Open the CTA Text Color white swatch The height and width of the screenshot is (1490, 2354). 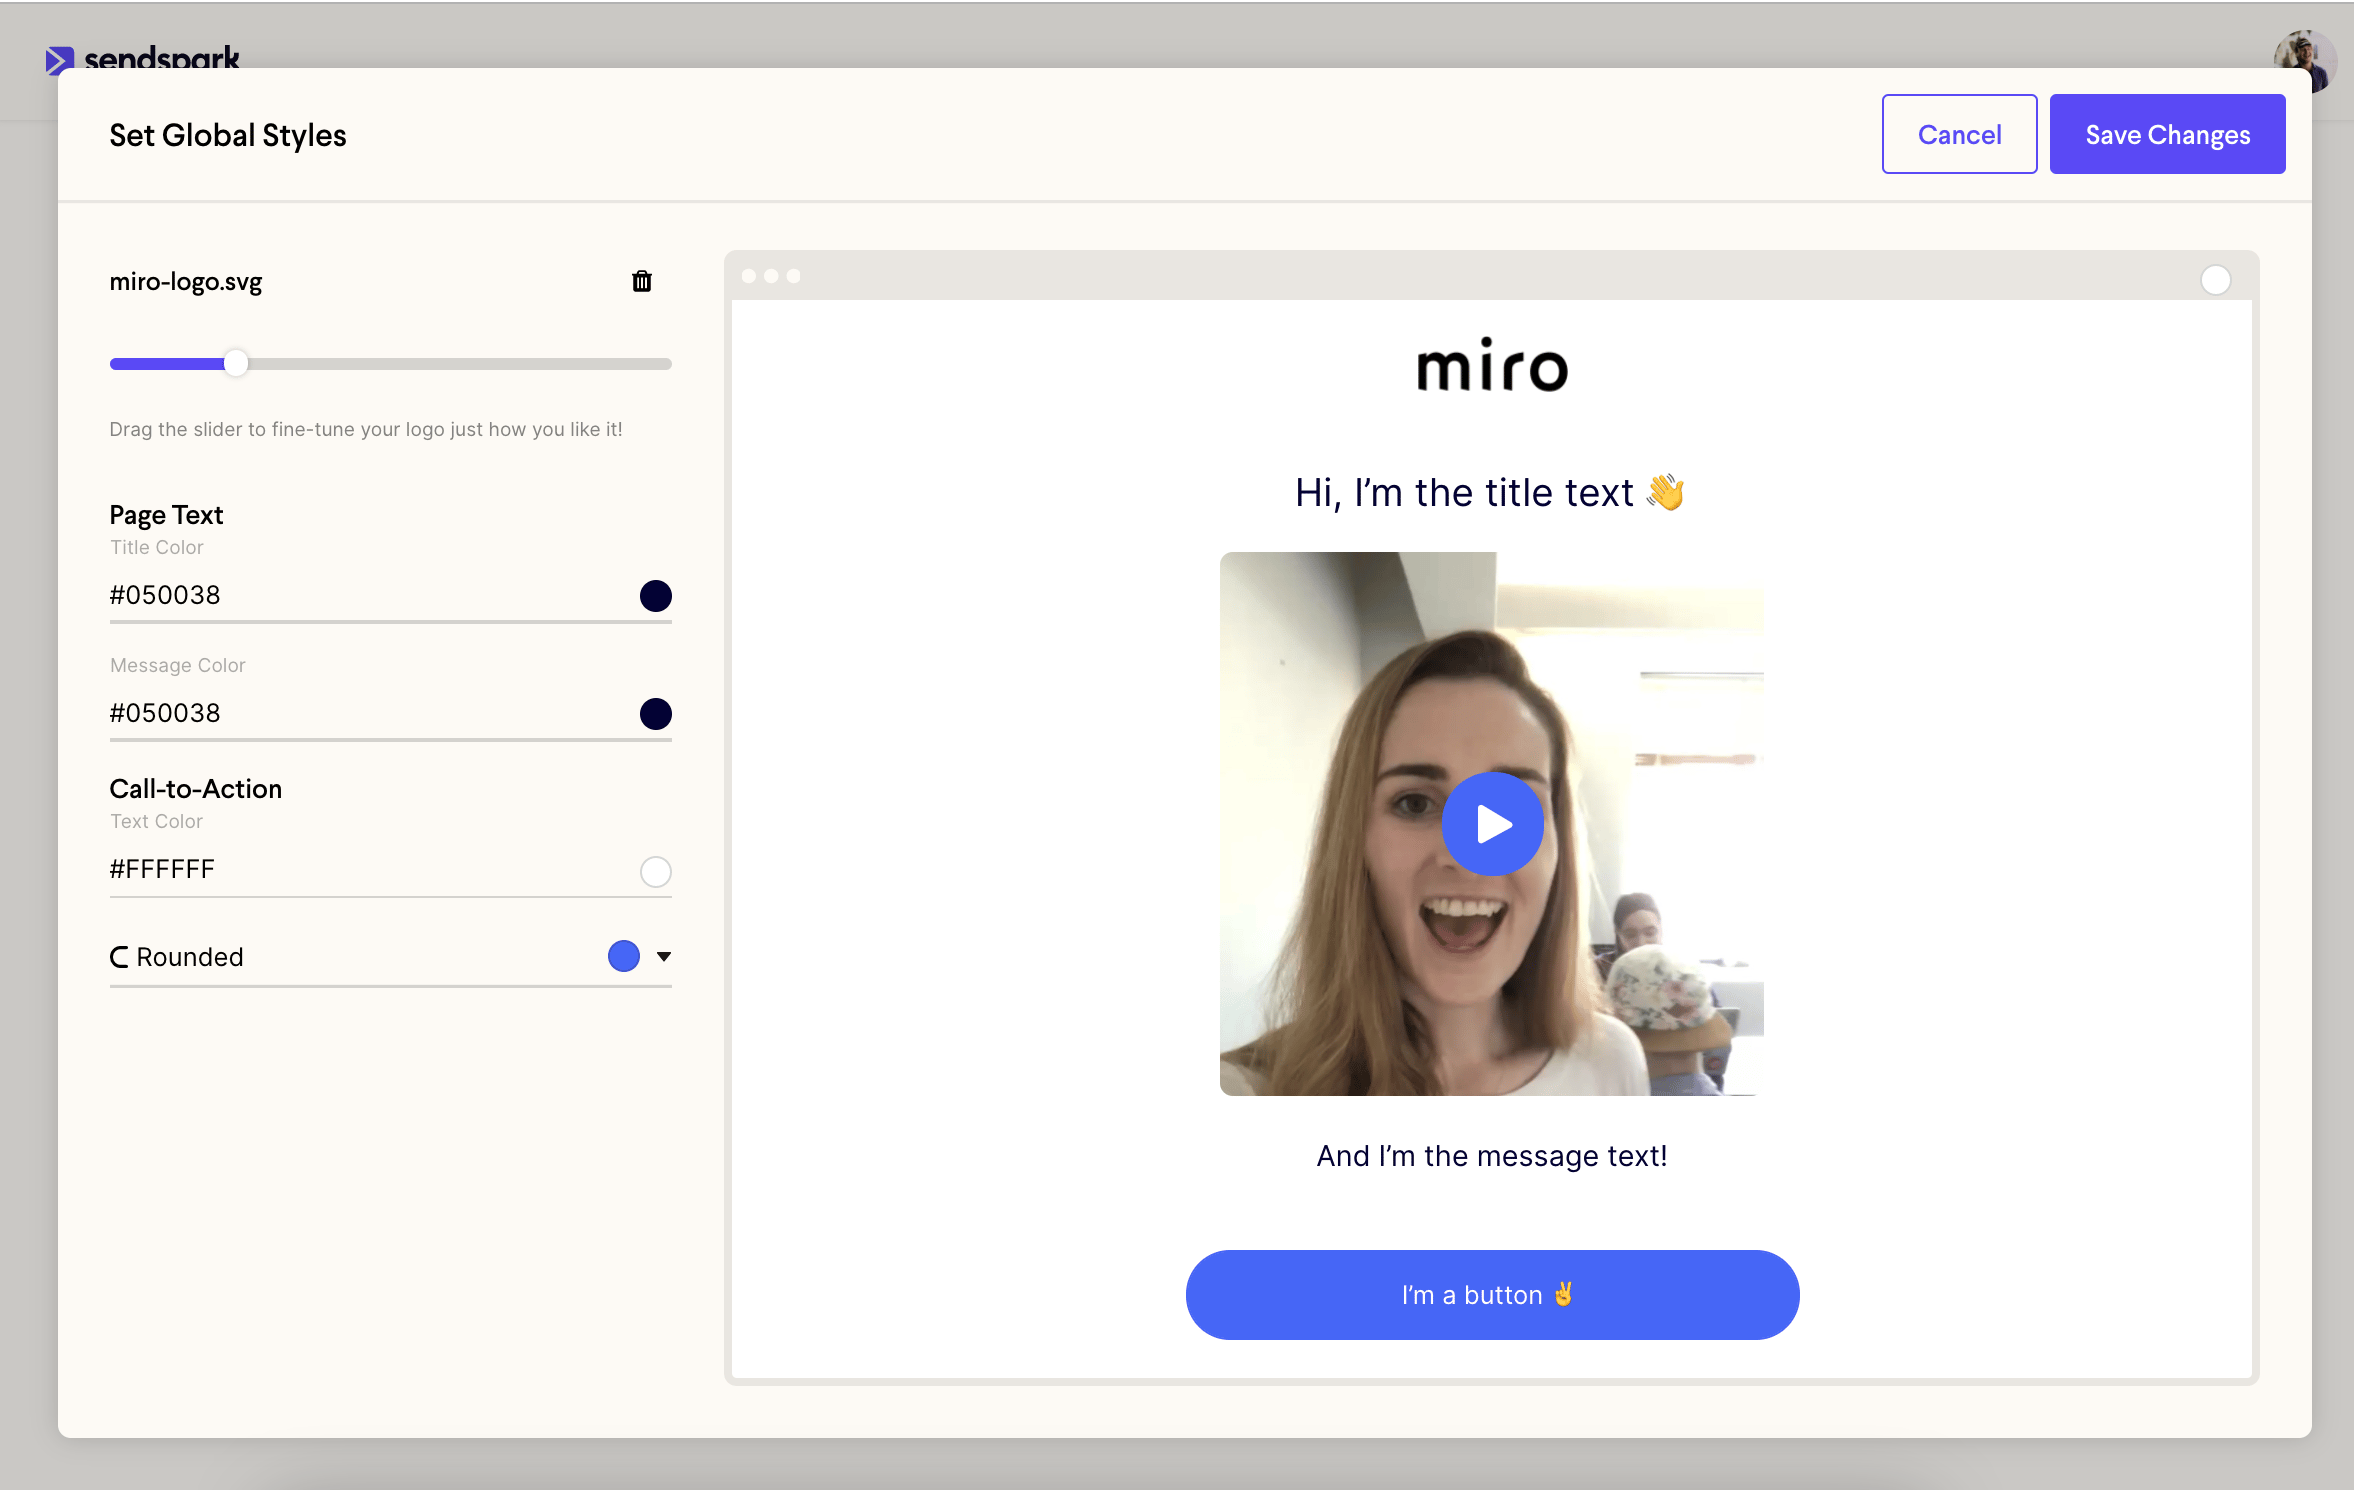pos(655,871)
